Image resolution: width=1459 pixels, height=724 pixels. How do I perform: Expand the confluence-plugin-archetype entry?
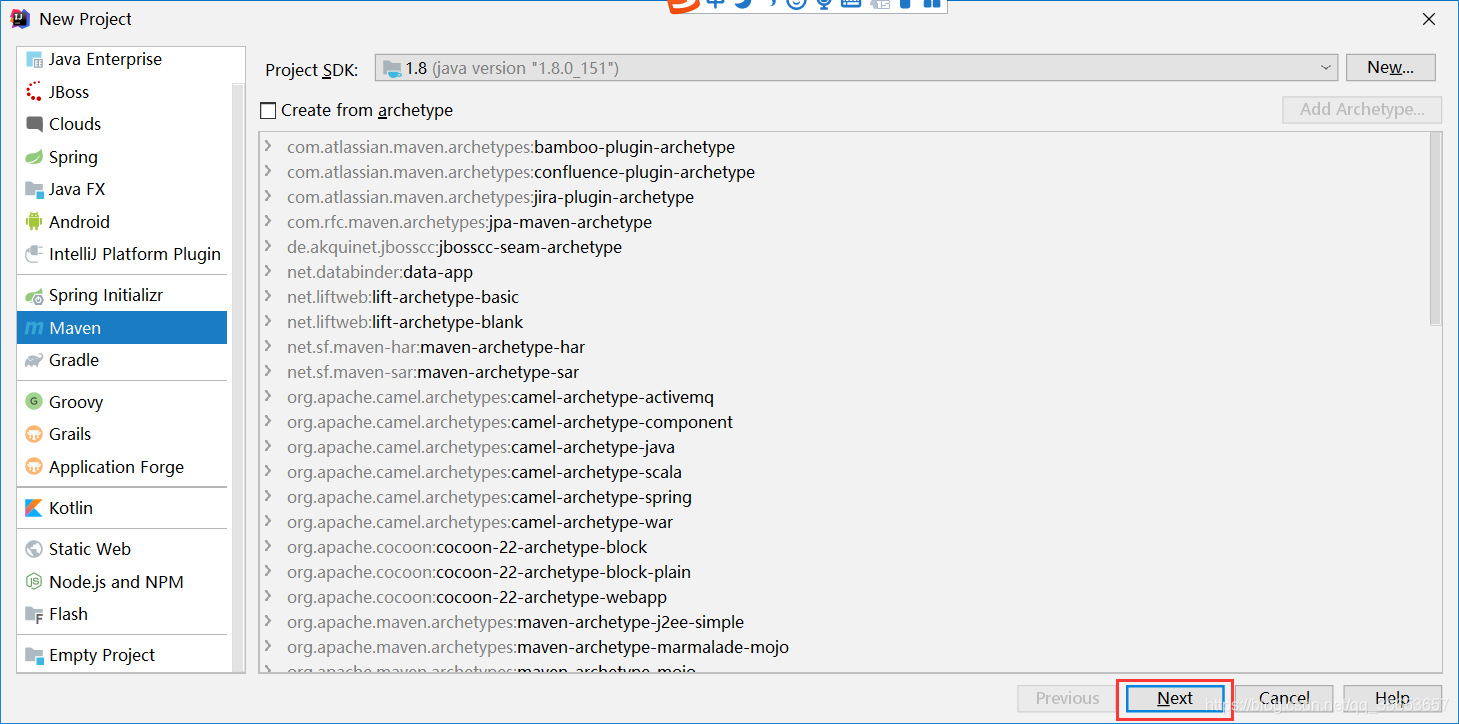[x=268, y=172]
